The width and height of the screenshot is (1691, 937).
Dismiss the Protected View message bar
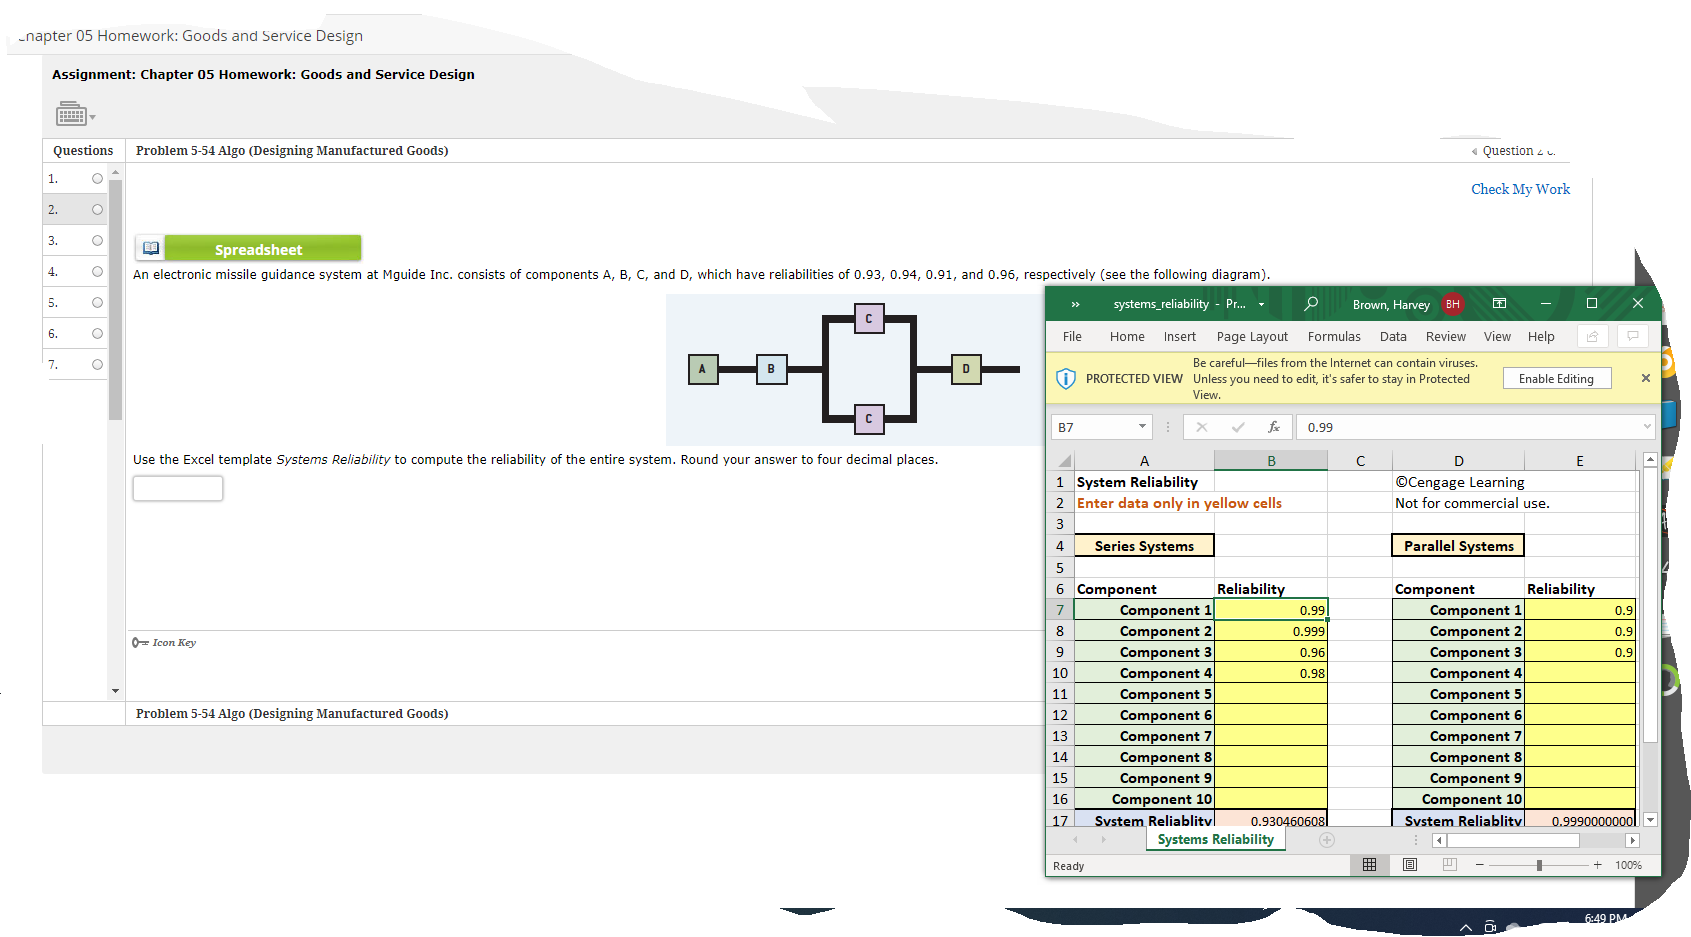pos(1645,378)
